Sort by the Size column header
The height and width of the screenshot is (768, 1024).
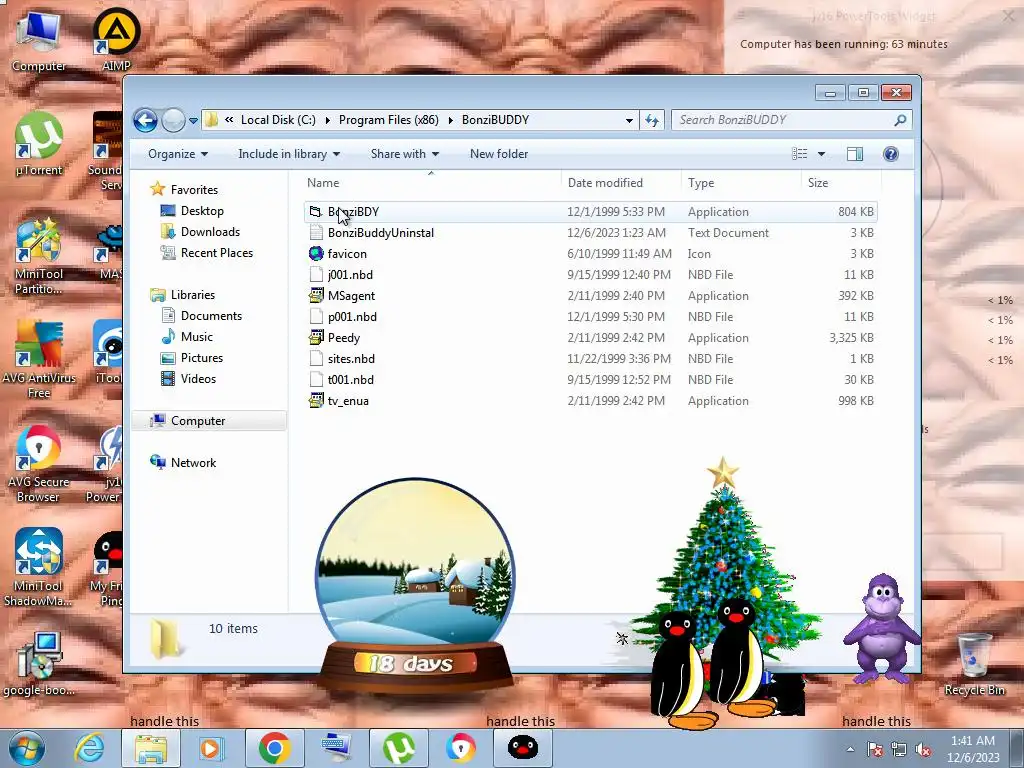(x=841, y=183)
